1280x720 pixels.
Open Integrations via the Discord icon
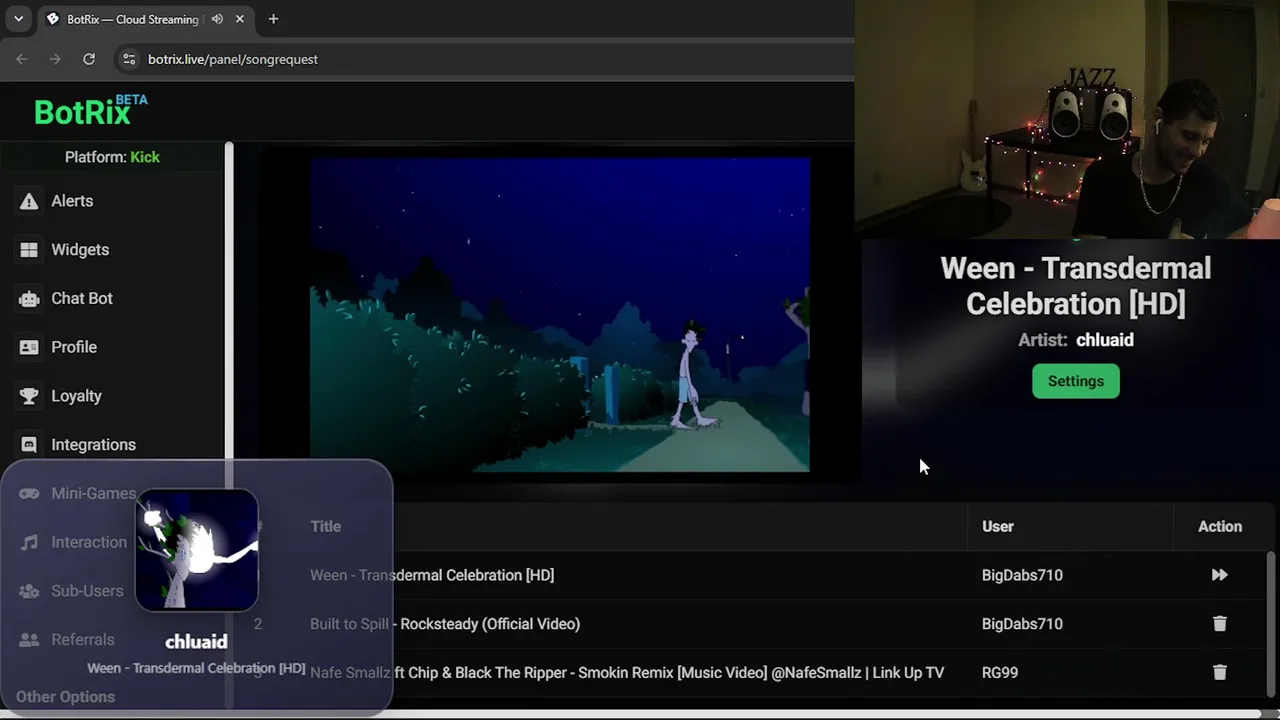point(29,445)
